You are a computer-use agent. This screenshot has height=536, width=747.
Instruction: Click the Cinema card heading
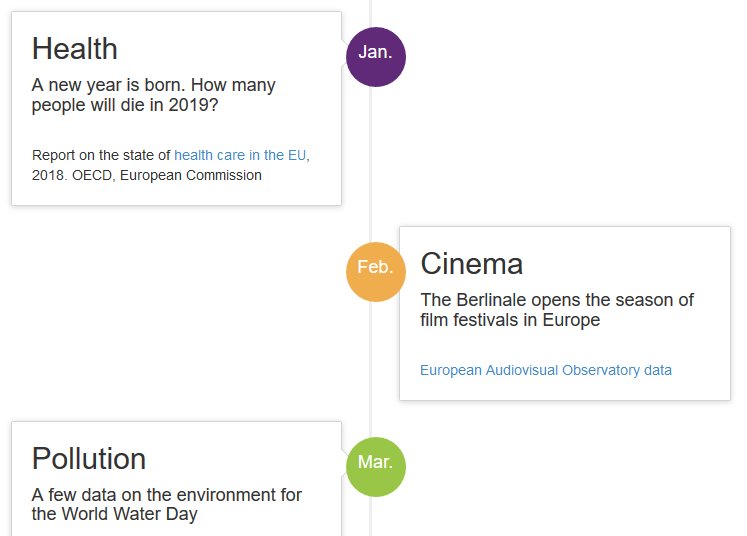[472, 263]
